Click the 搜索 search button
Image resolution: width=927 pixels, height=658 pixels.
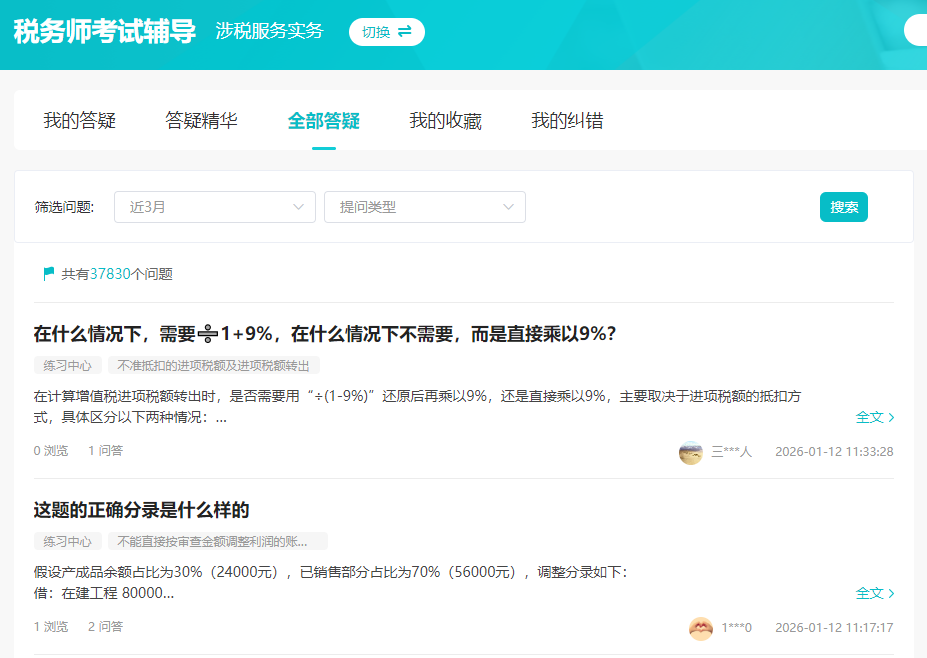point(843,207)
